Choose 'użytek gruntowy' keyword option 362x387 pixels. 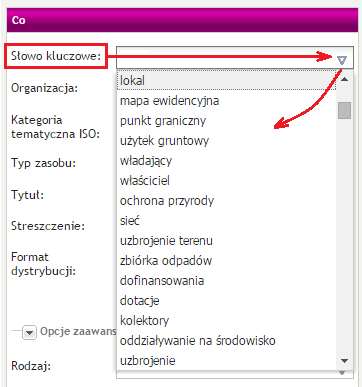click(x=227, y=140)
